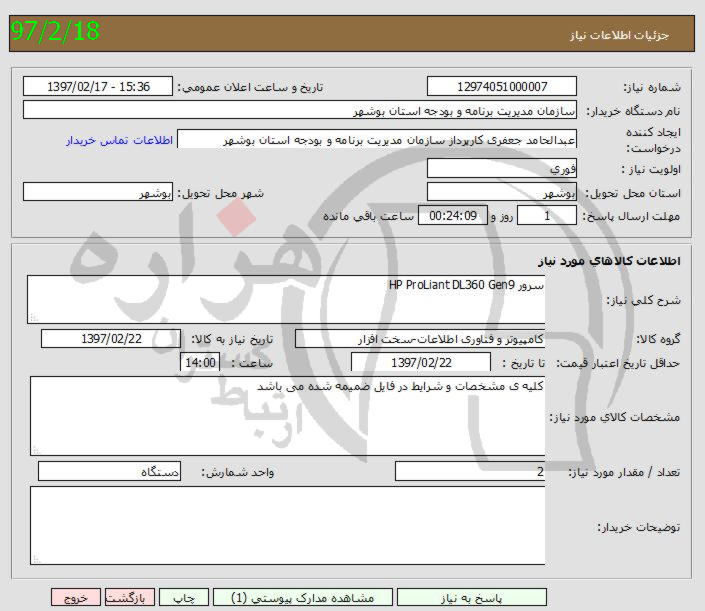Click the header title 'جزئیات اطلاعات نیاز'
The width and height of the screenshot is (705, 611).
pos(619,35)
